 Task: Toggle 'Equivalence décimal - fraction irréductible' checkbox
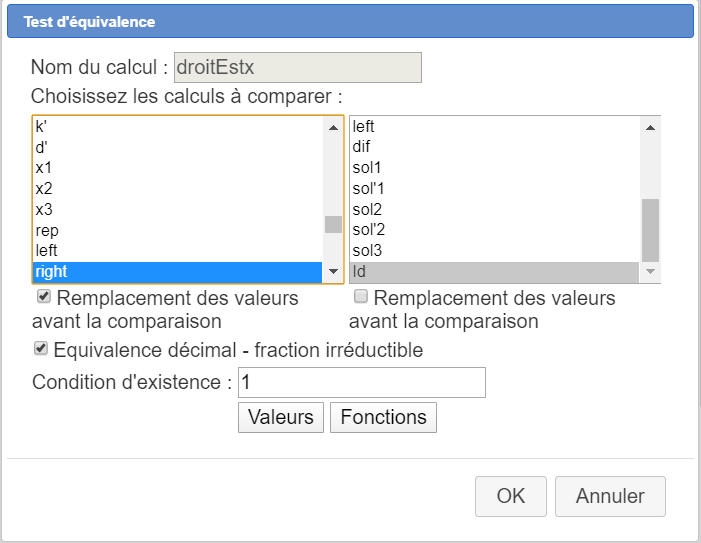click(41, 349)
